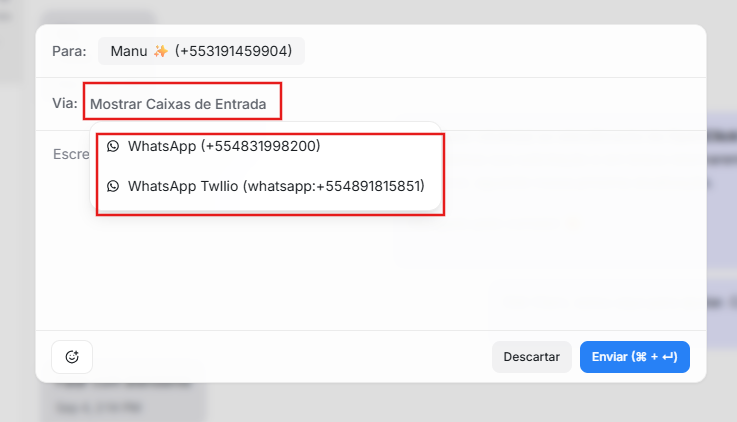Open the Mostrar Caixas de Entrada dropdown

pos(180,103)
